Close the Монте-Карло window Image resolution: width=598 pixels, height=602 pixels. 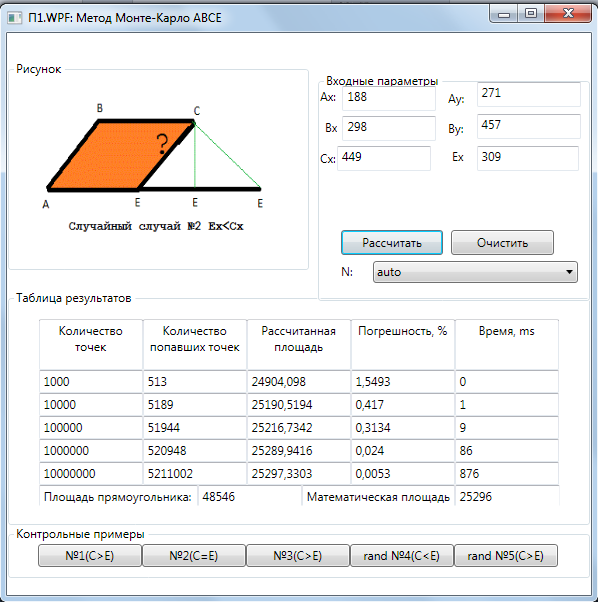(x=568, y=14)
